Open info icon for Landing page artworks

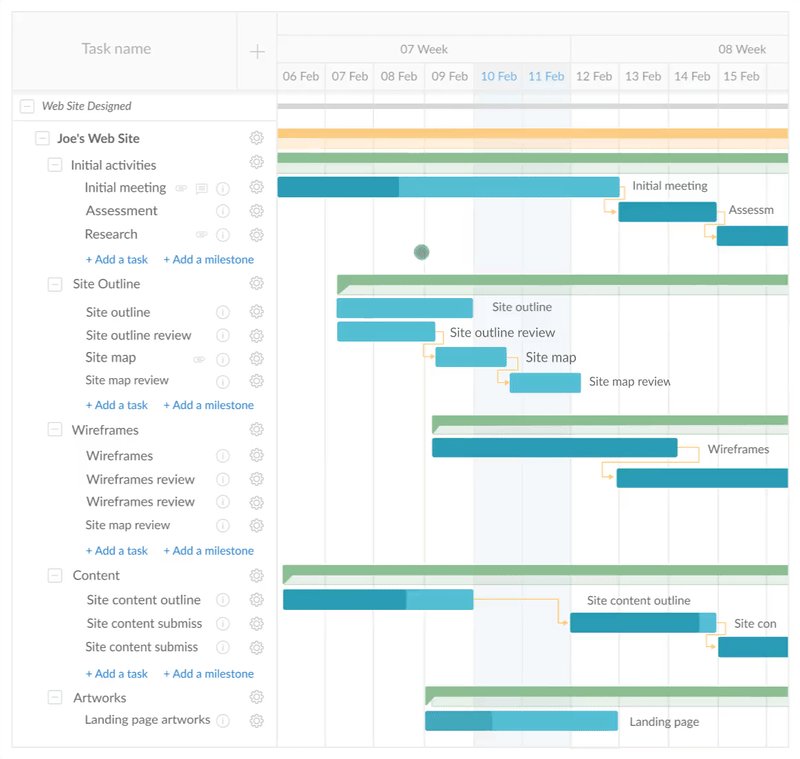coord(223,721)
